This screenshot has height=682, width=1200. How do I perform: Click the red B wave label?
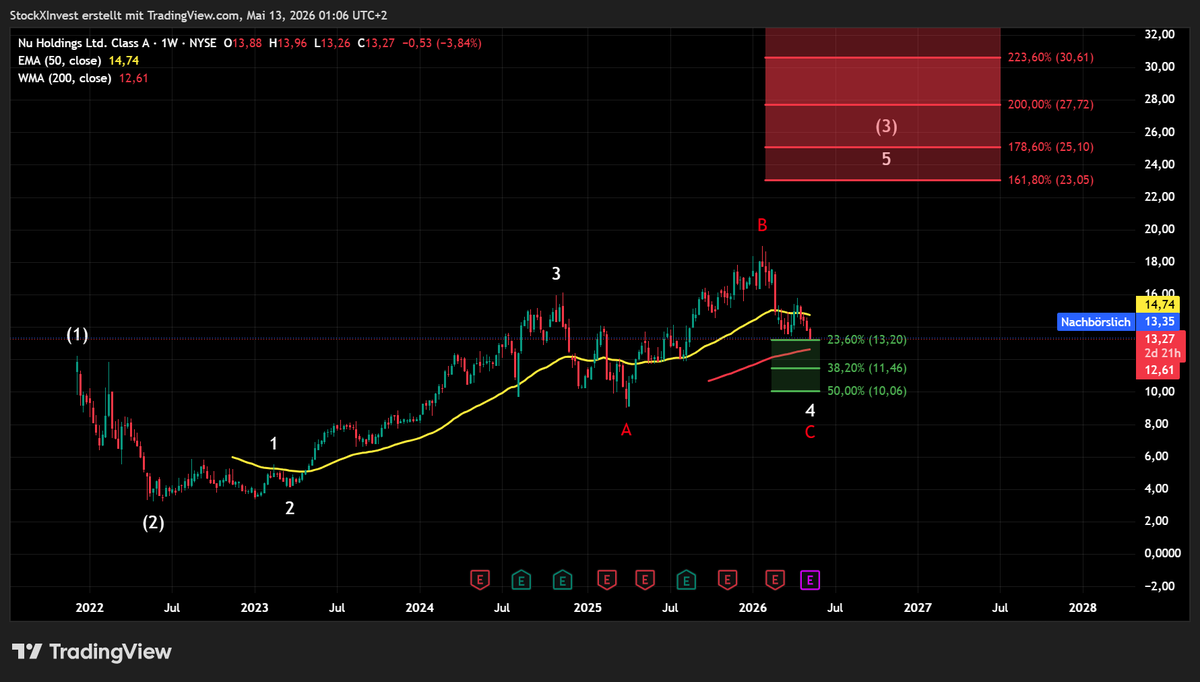point(761,224)
